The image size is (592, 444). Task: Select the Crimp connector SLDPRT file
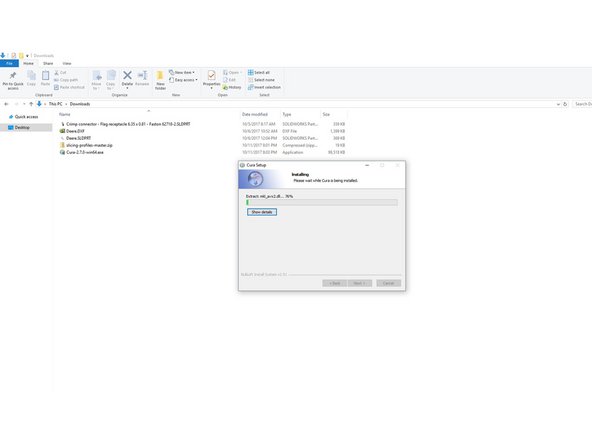128,124
